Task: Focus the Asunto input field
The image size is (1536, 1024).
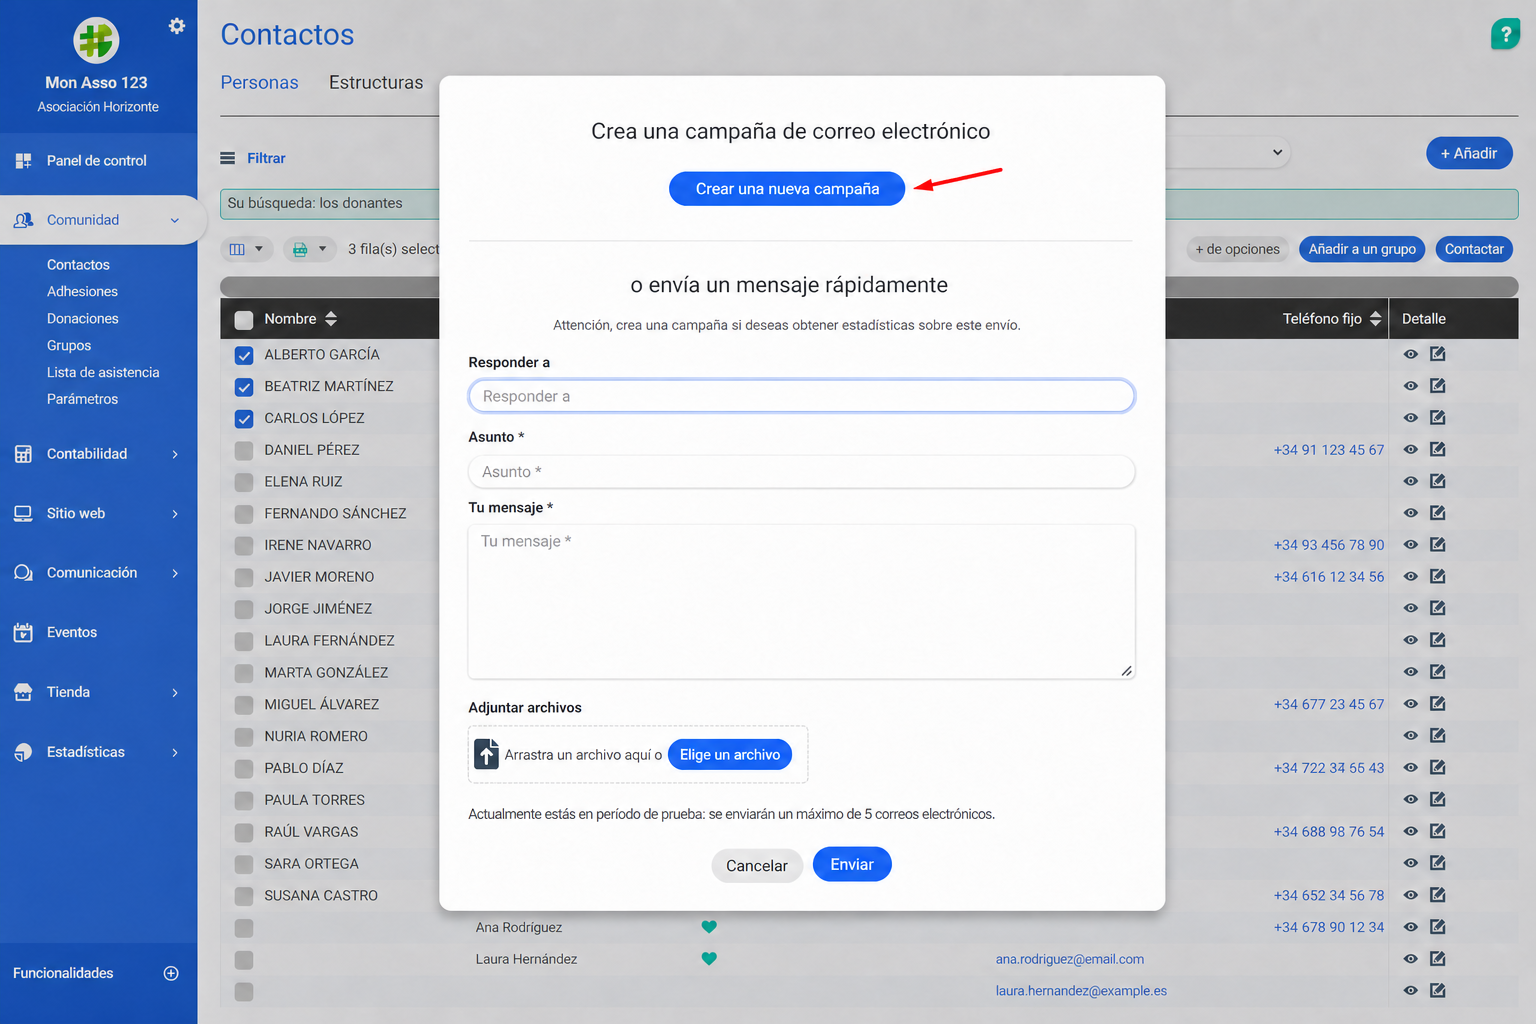Action: (801, 472)
